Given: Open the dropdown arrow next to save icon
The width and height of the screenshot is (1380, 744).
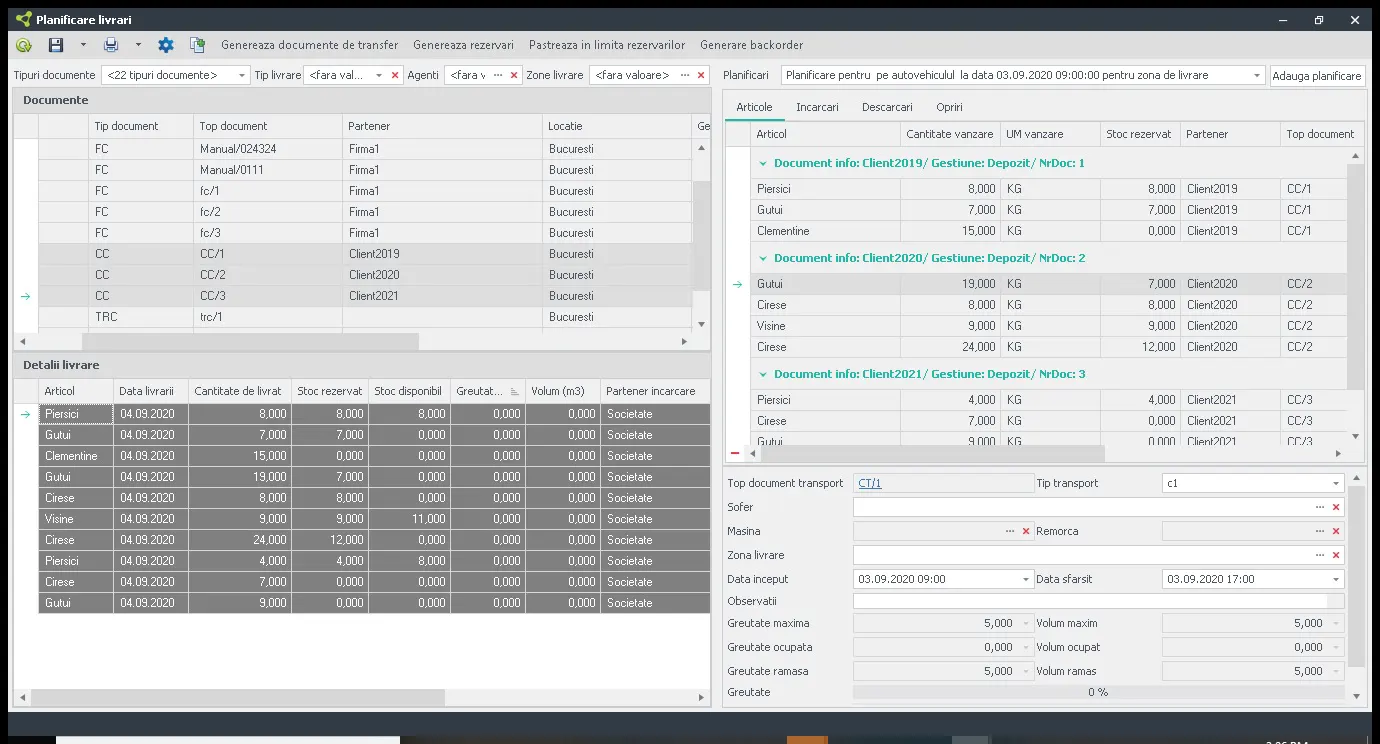Looking at the screenshot, I should pyautogui.click(x=83, y=45).
